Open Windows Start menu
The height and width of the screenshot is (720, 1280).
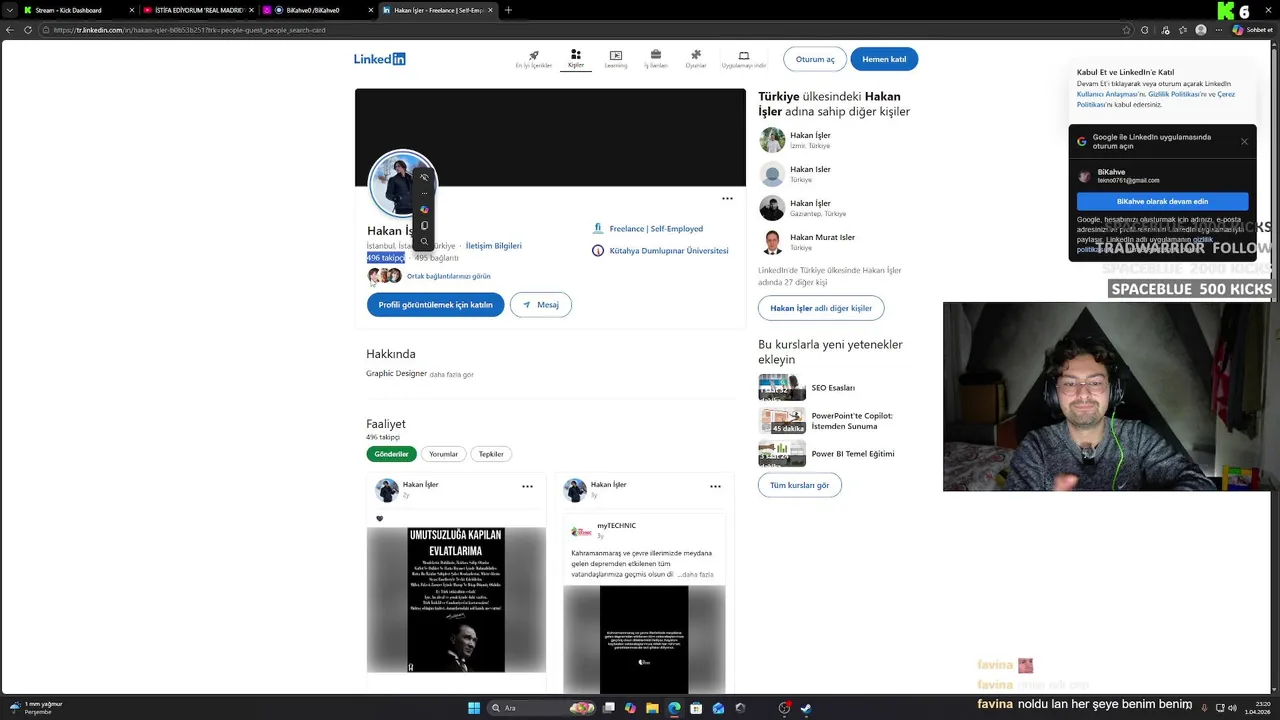(x=474, y=708)
